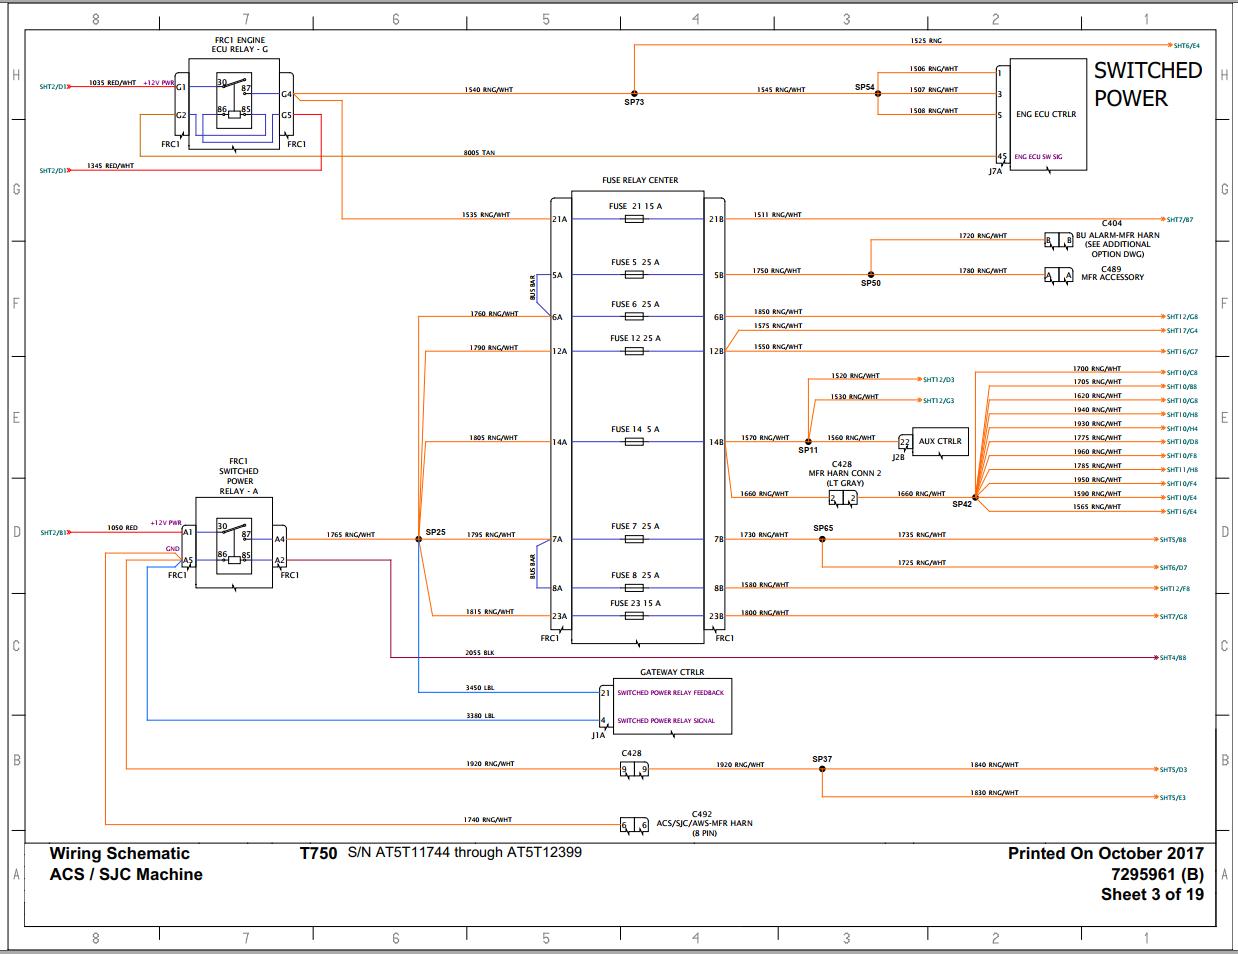Click the C492 ACS/SJC/AWS-MFR HARN label
1238x954 pixels.
(x=704, y=823)
